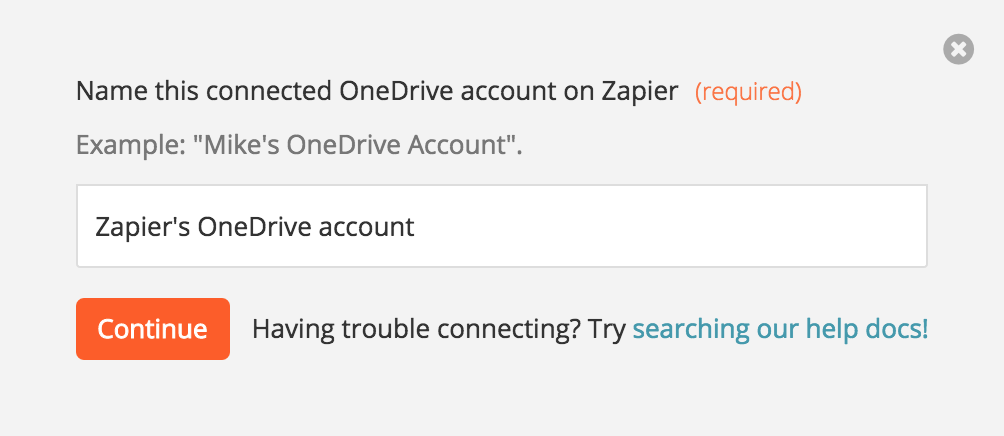Screen dimensions: 1004x436
Task: Place the cursor after the word "account" in the name field
Action: pyautogui.click(x=416, y=227)
